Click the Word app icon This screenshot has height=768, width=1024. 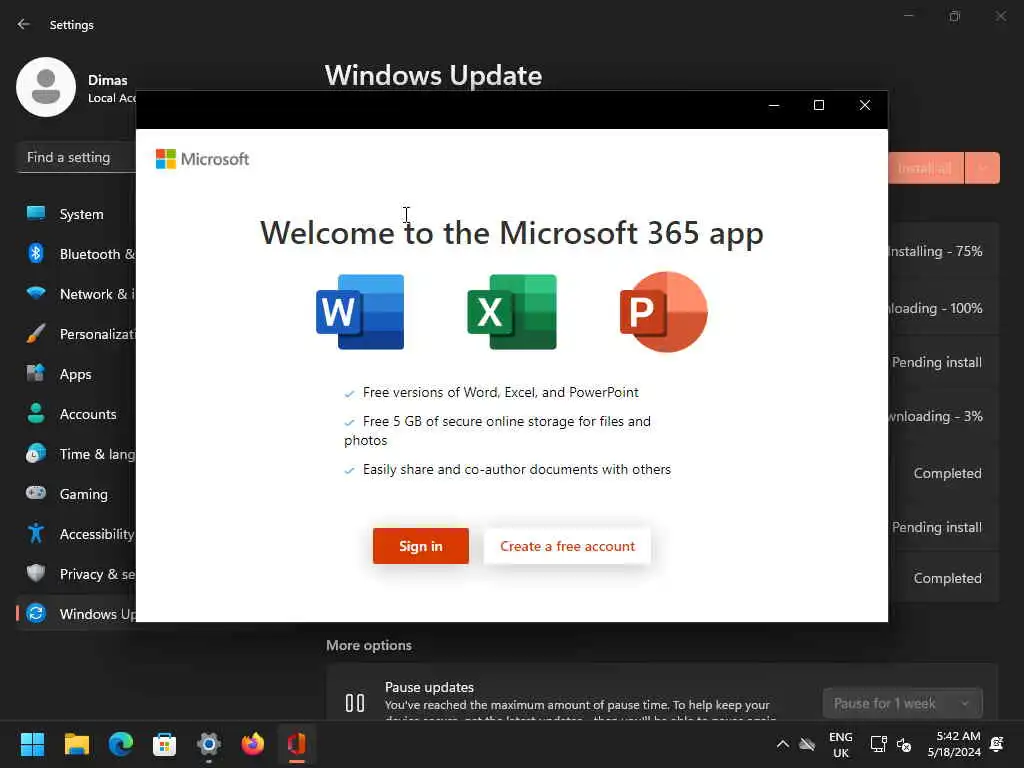[x=360, y=312]
